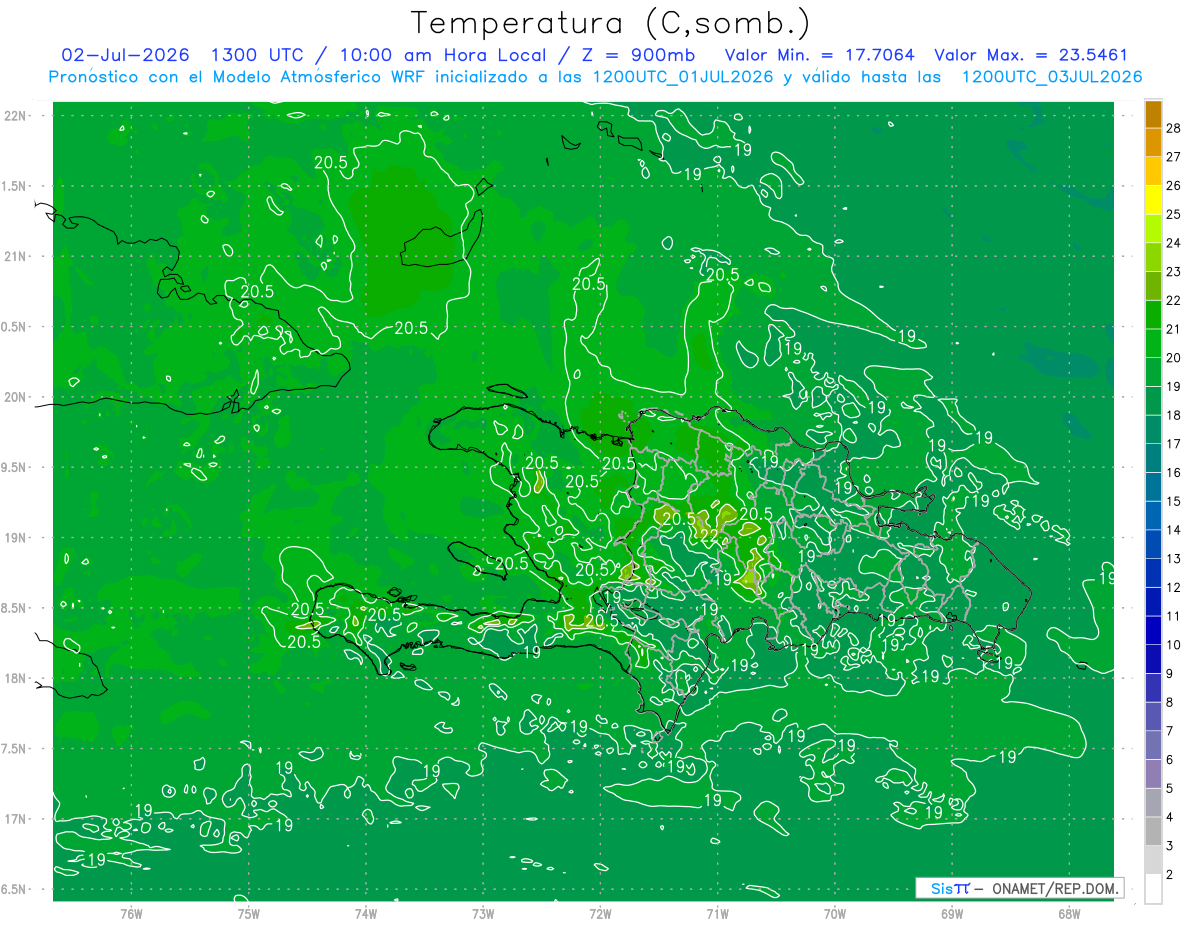This screenshot has width=1200, height=927.
Task: Click the color scale value '10'
Action: [x=1174, y=645]
